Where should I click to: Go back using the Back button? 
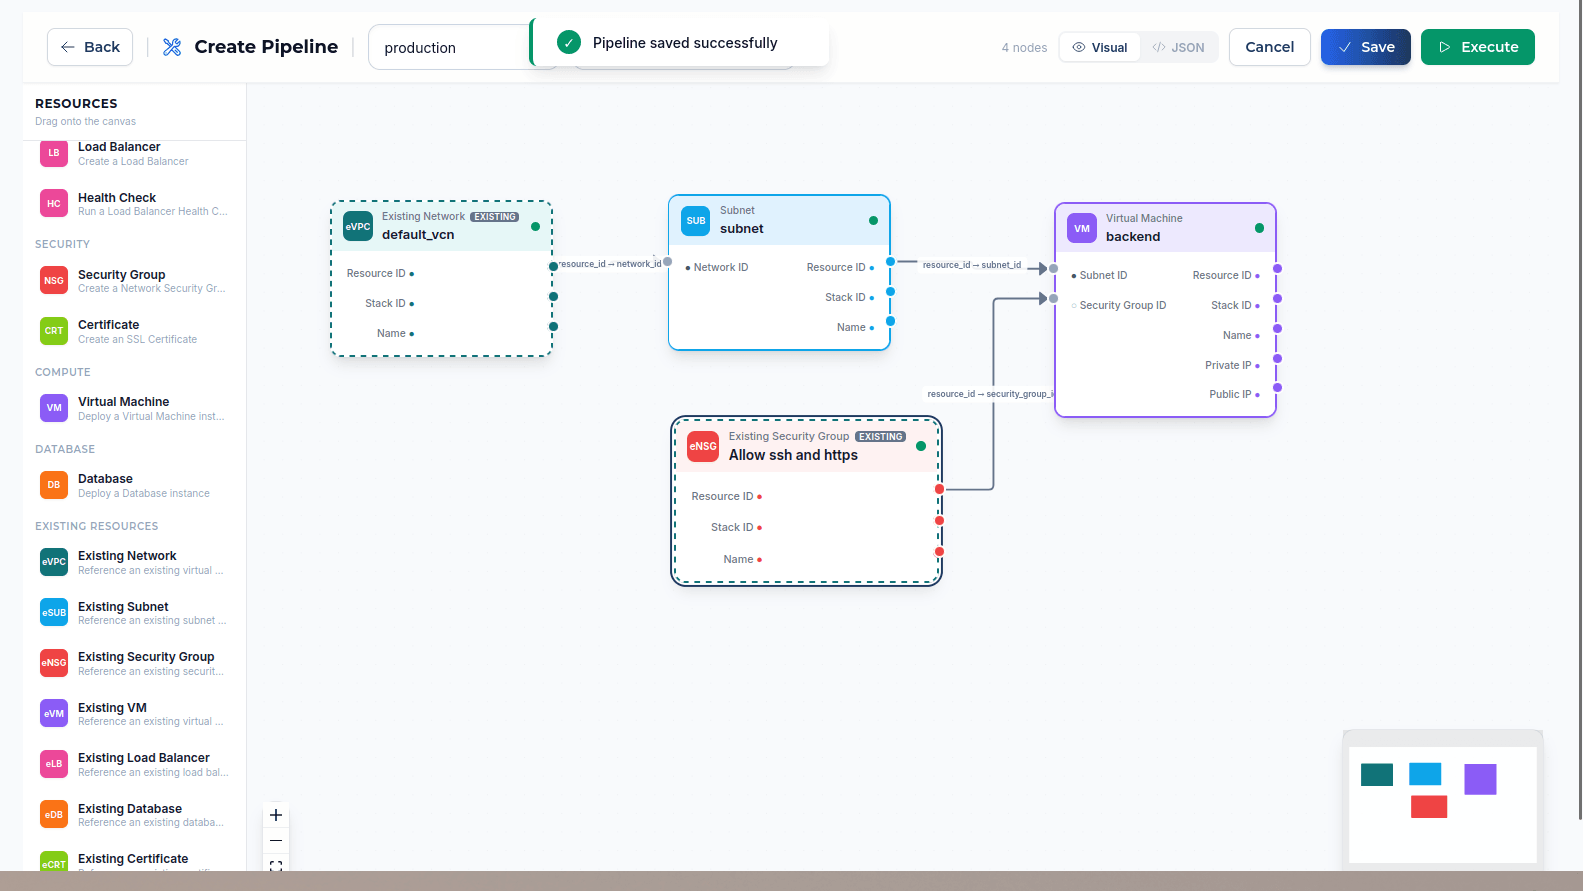[90, 47]
